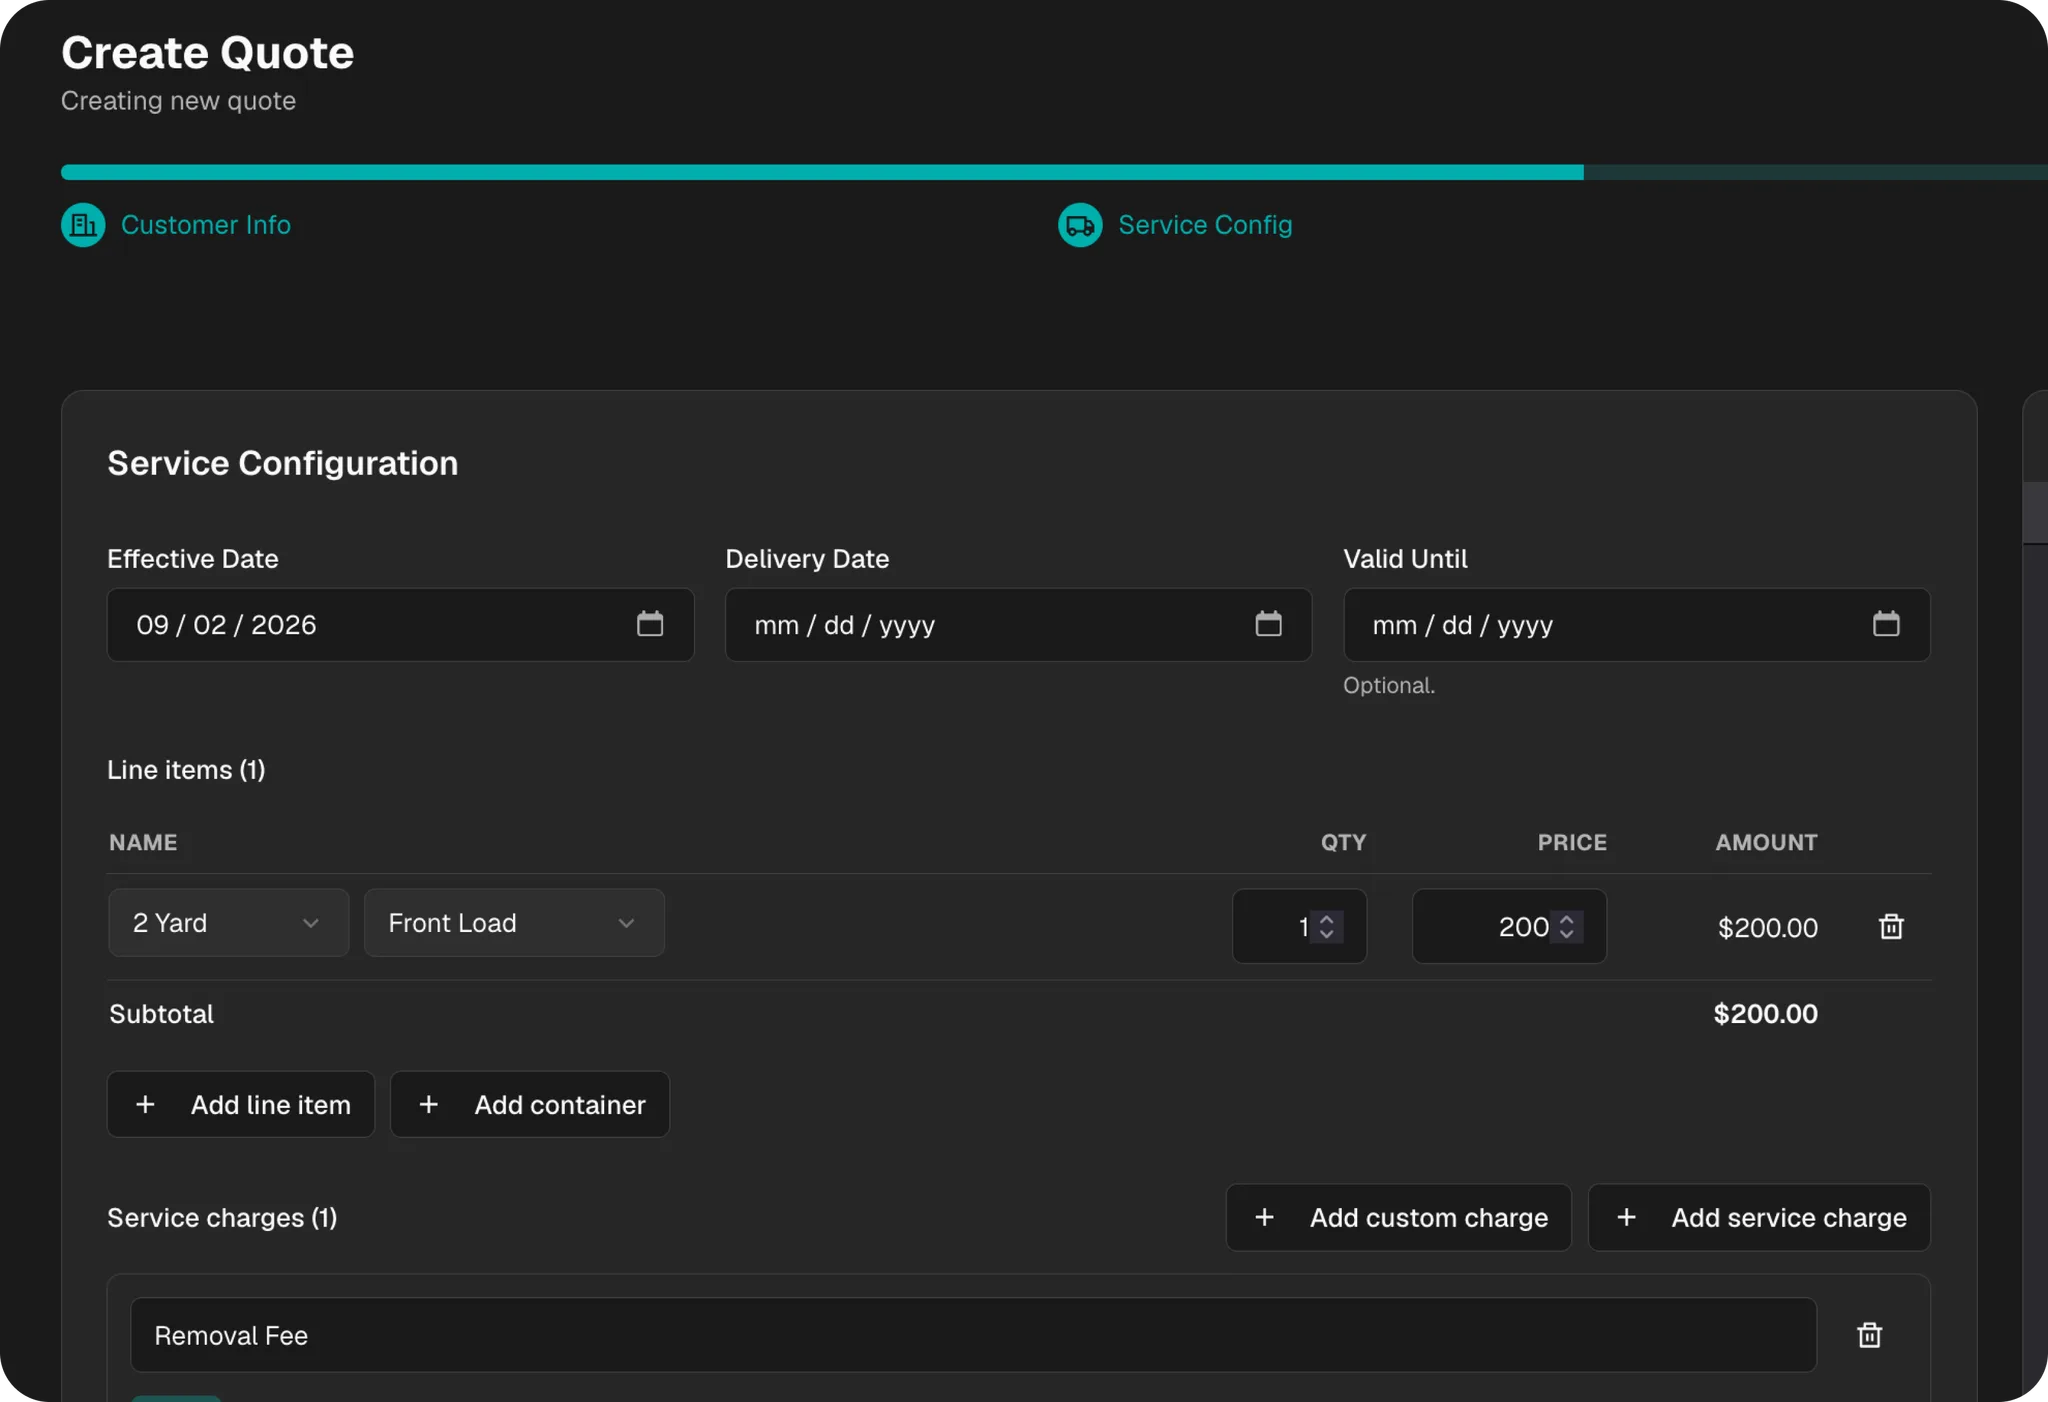Click the Service charges (1) heading
The height and width of the screenshot is (1402, 2048).
click(222, 1218)
